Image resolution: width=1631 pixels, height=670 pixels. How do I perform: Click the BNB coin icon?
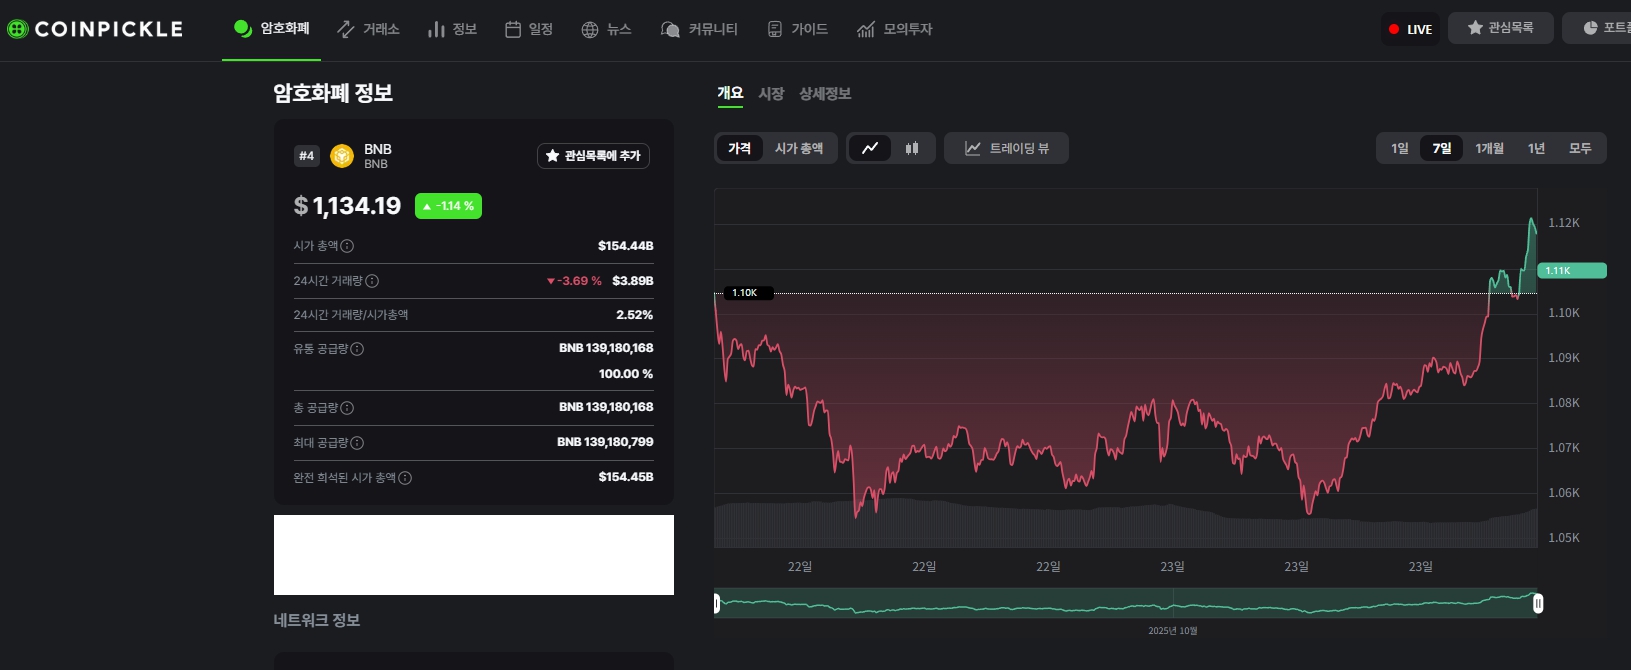(342, 156)
